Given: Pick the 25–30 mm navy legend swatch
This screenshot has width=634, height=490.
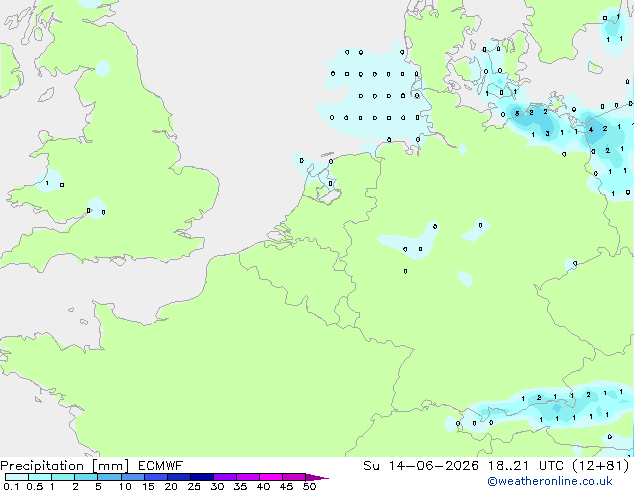Looking at the screenshot, I should pyautogui.click(x=202, y=477).
